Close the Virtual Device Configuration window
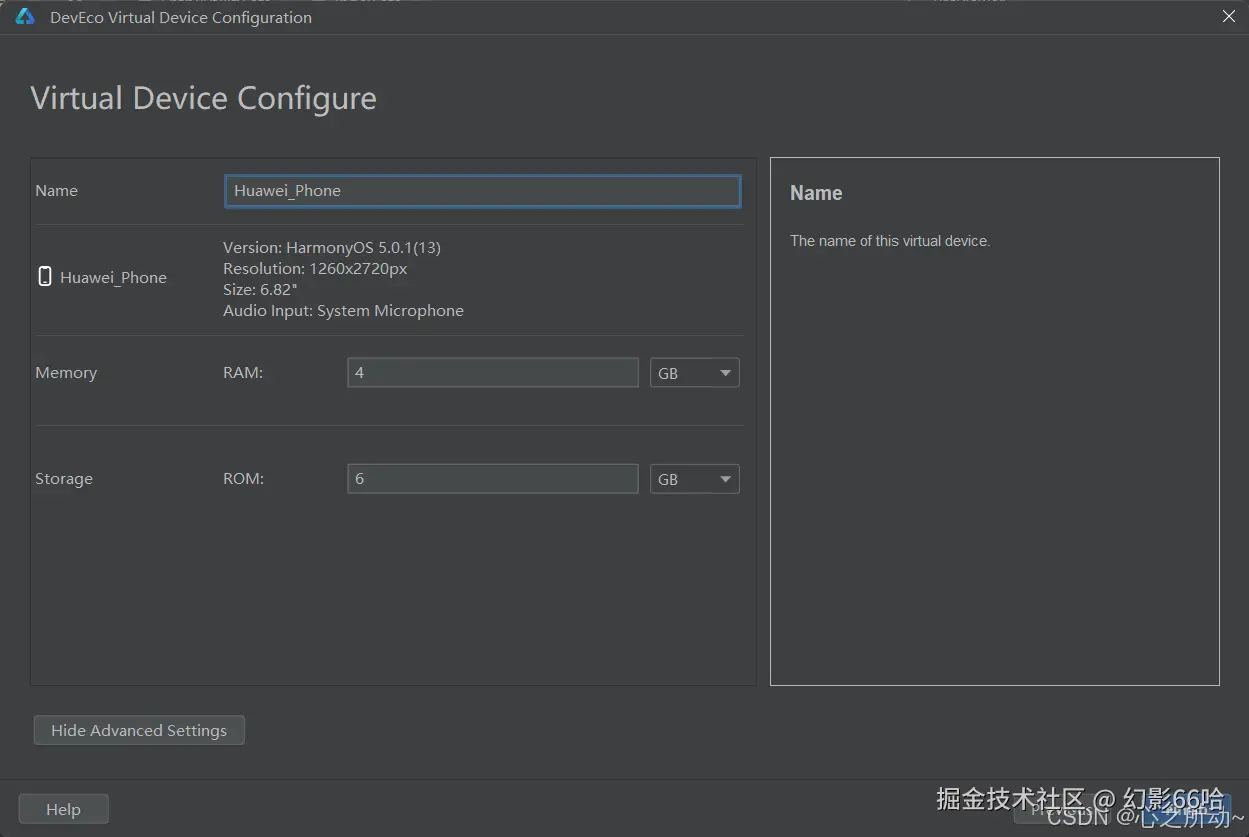1249x837 pixels. click(1229, 17)
